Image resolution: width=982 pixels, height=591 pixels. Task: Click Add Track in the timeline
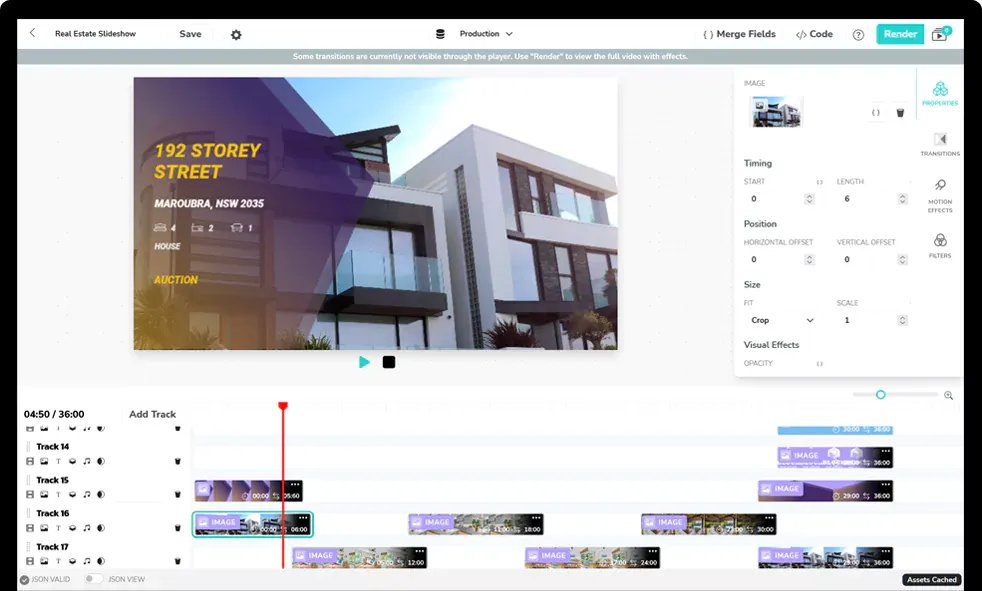point(152,414)
